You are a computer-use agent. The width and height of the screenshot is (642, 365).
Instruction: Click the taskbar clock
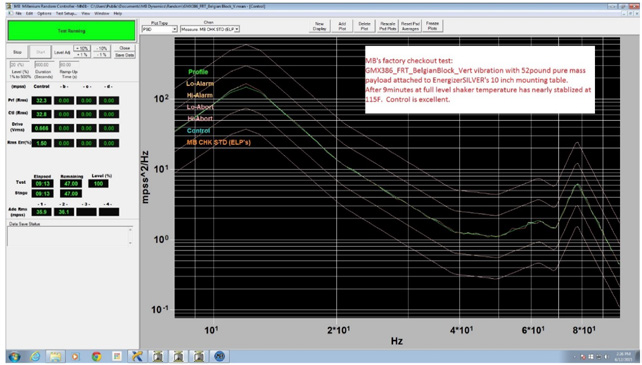pyautogui.click(x=623, y=356)
